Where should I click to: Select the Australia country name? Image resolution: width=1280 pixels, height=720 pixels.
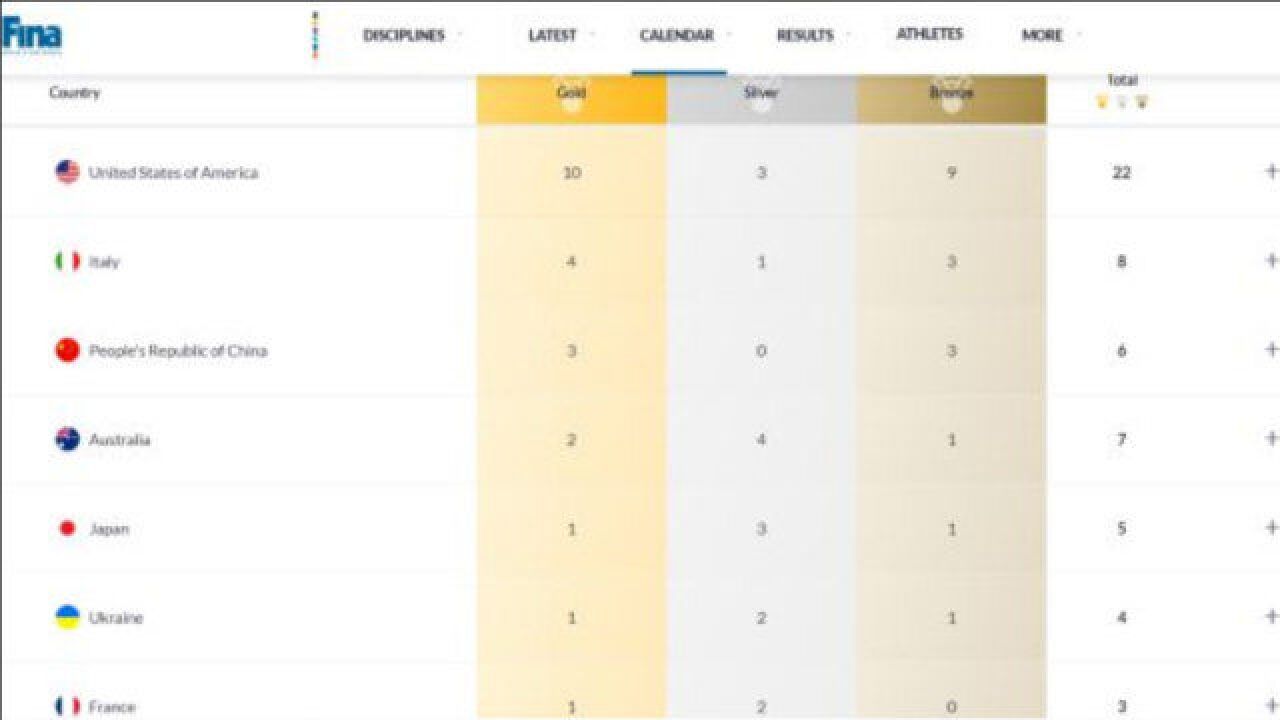(x=120, y=440)
